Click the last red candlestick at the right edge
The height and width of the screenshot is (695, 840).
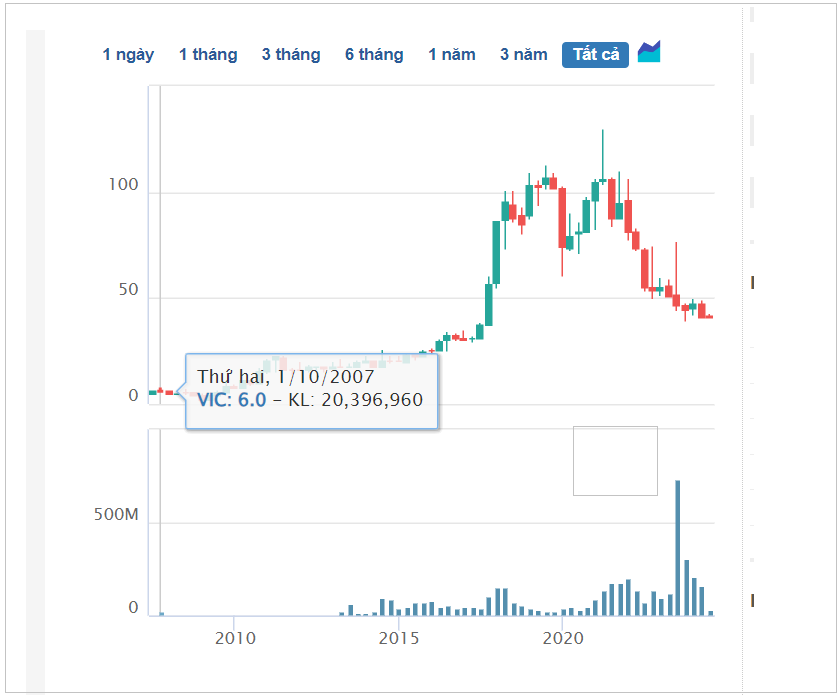coord(709,317)
